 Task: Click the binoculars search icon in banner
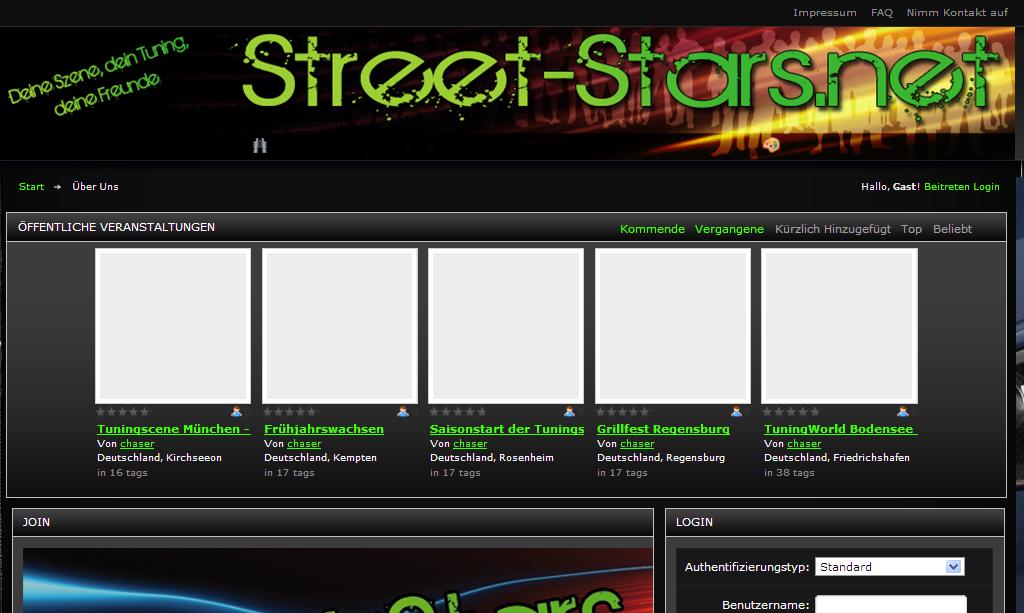click(260, 146)
